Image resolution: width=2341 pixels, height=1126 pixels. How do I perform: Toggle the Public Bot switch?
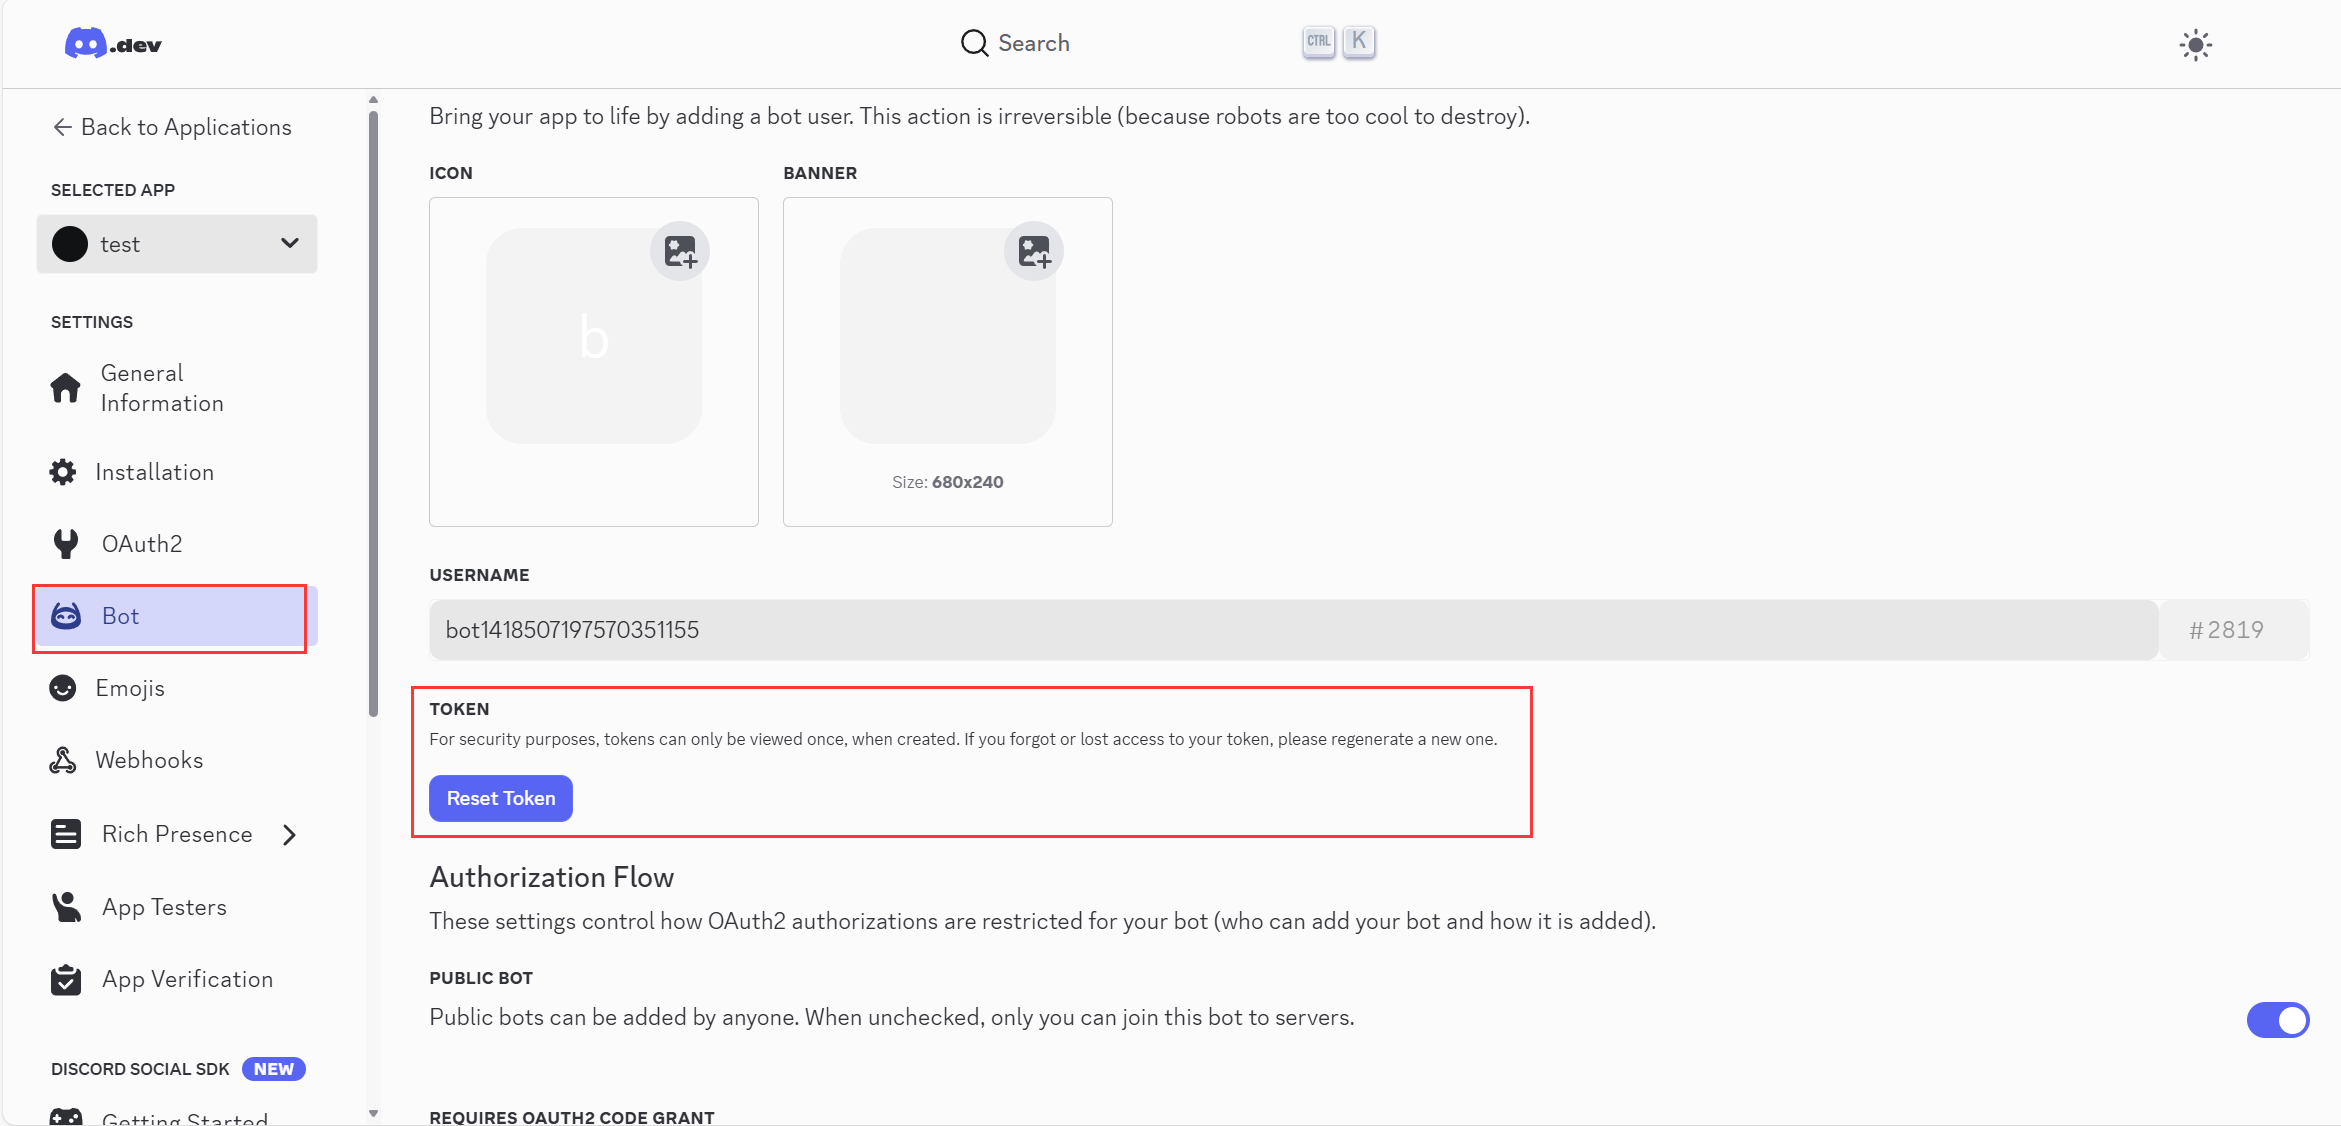pos(2277,1020)
